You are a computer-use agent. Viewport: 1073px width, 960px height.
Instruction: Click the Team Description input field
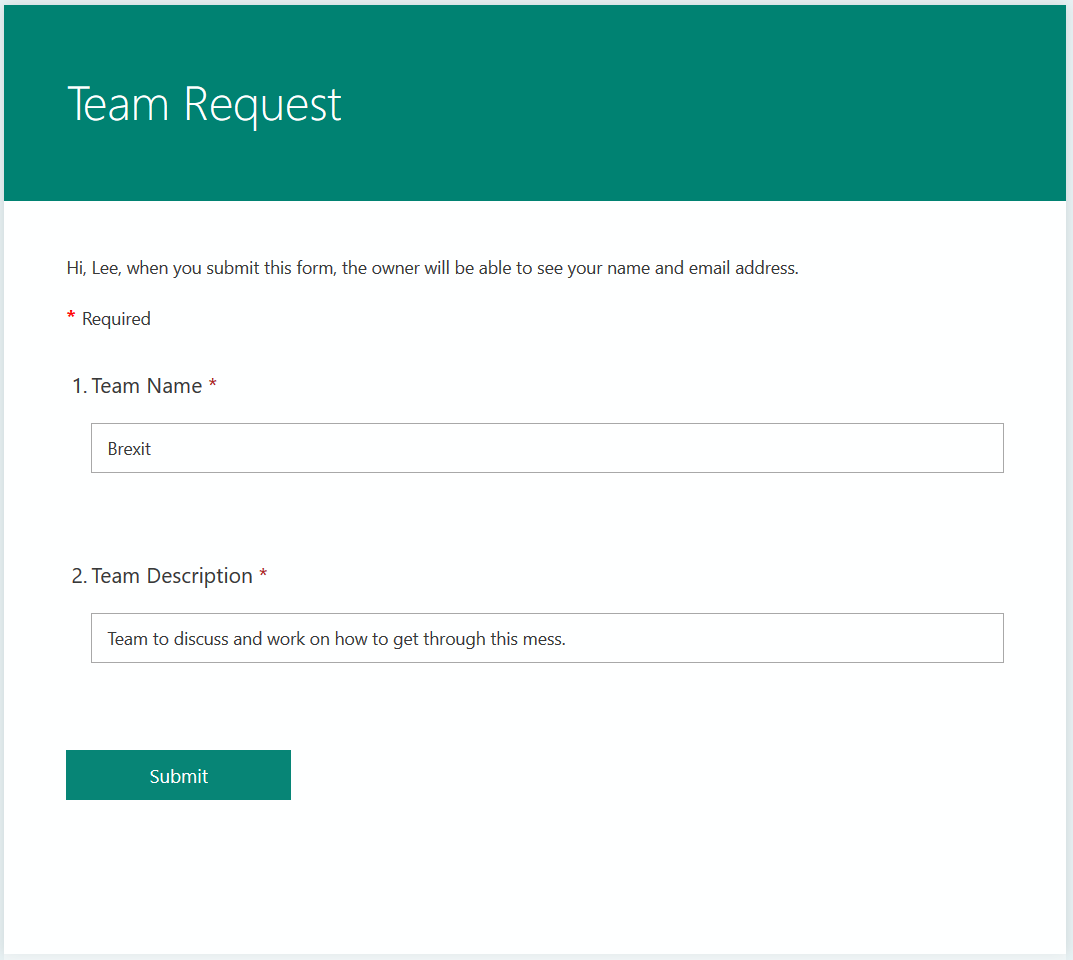click(547, 638)
